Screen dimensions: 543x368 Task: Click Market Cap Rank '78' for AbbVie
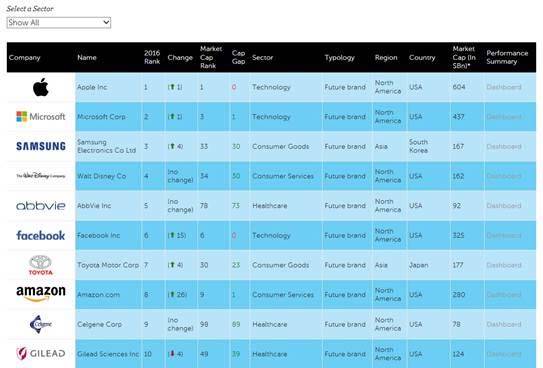click(x=204, y=206)
